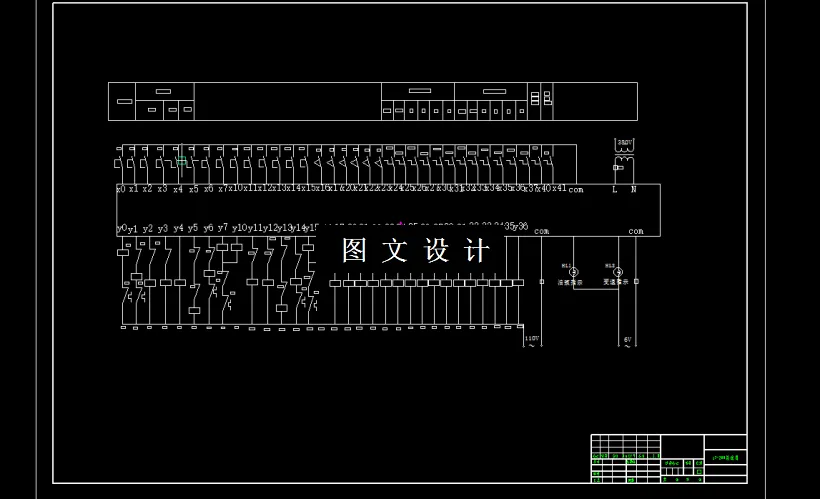Select the 'x2' input terminal label
The height and width of the screenshot is (499, 820).
tap(147, 189)
